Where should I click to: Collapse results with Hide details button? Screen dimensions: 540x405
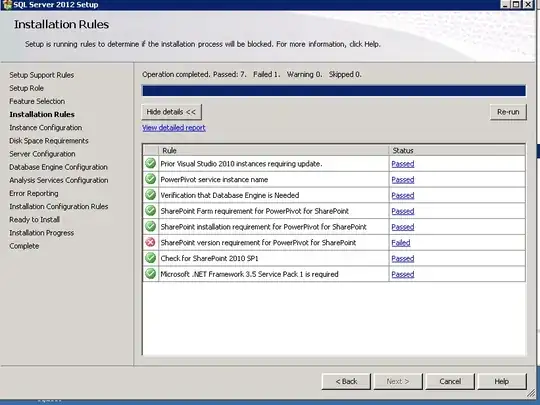coord(172,112)
